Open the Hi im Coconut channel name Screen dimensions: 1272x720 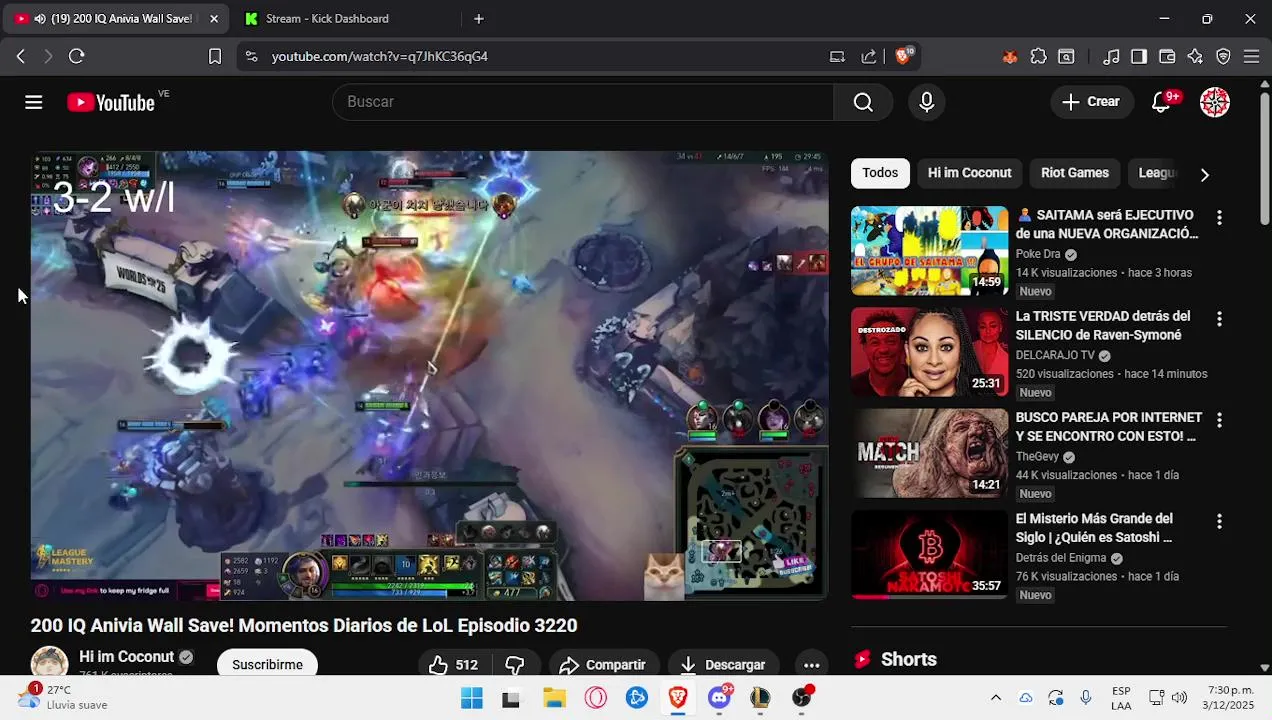tap(127, 657)
